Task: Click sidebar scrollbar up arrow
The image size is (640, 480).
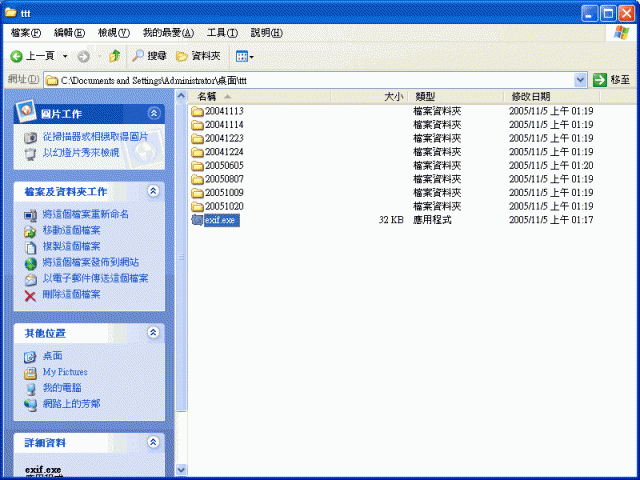Action: (x=181, y=96)
